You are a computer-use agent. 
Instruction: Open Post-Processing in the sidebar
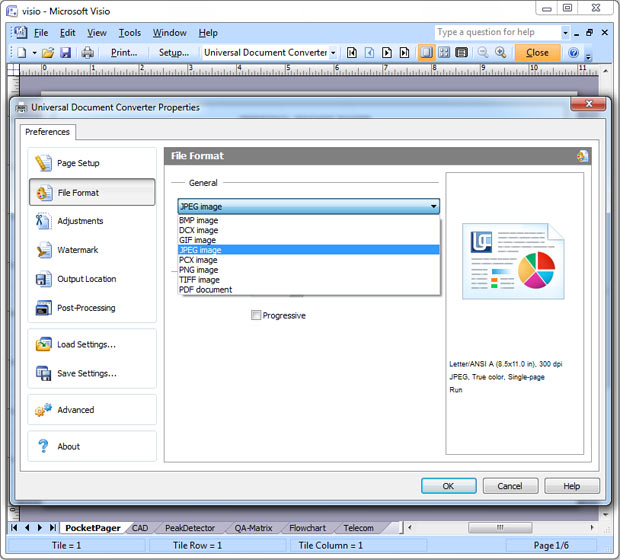pyautogui.click(x=92, y=308)
